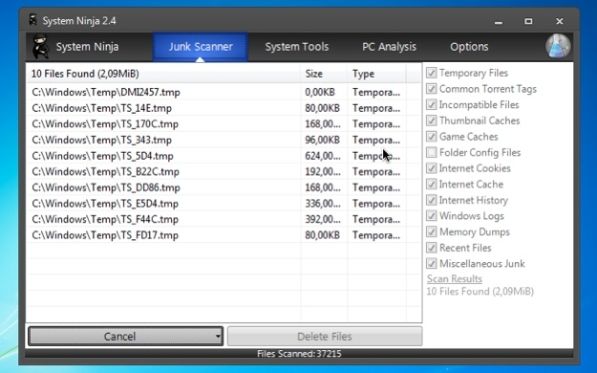Click the System Ninja title bar icon
Screen dimensions: 597x373
33,20
